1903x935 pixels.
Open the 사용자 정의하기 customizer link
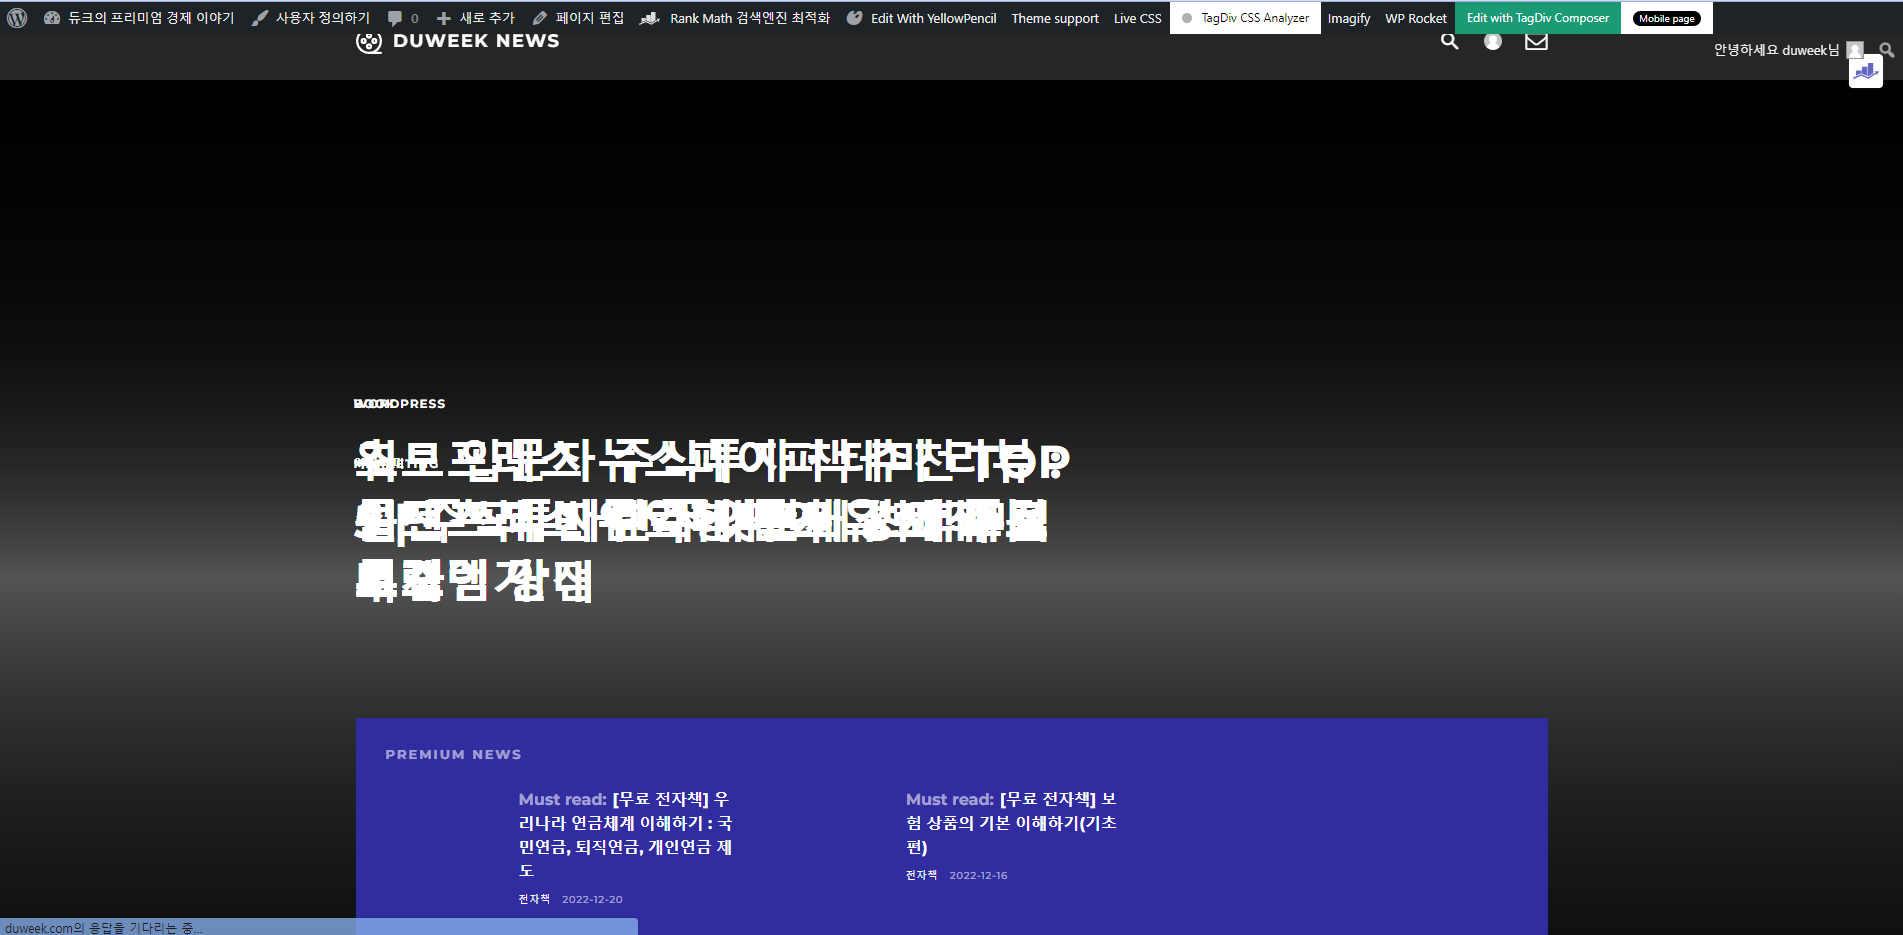coord(311,18)
